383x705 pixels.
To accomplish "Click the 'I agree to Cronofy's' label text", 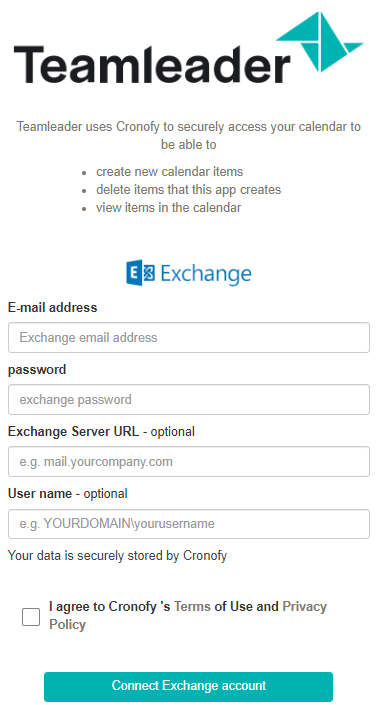I will 110,607.
